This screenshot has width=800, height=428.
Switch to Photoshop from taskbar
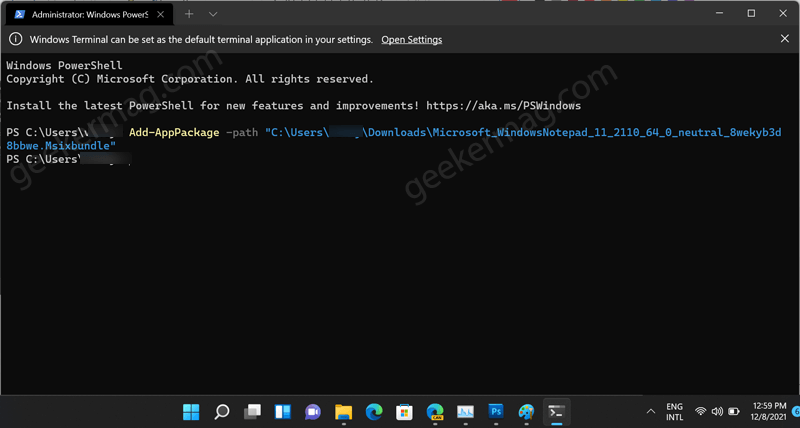pyautogui.click(x=496, y=411)
